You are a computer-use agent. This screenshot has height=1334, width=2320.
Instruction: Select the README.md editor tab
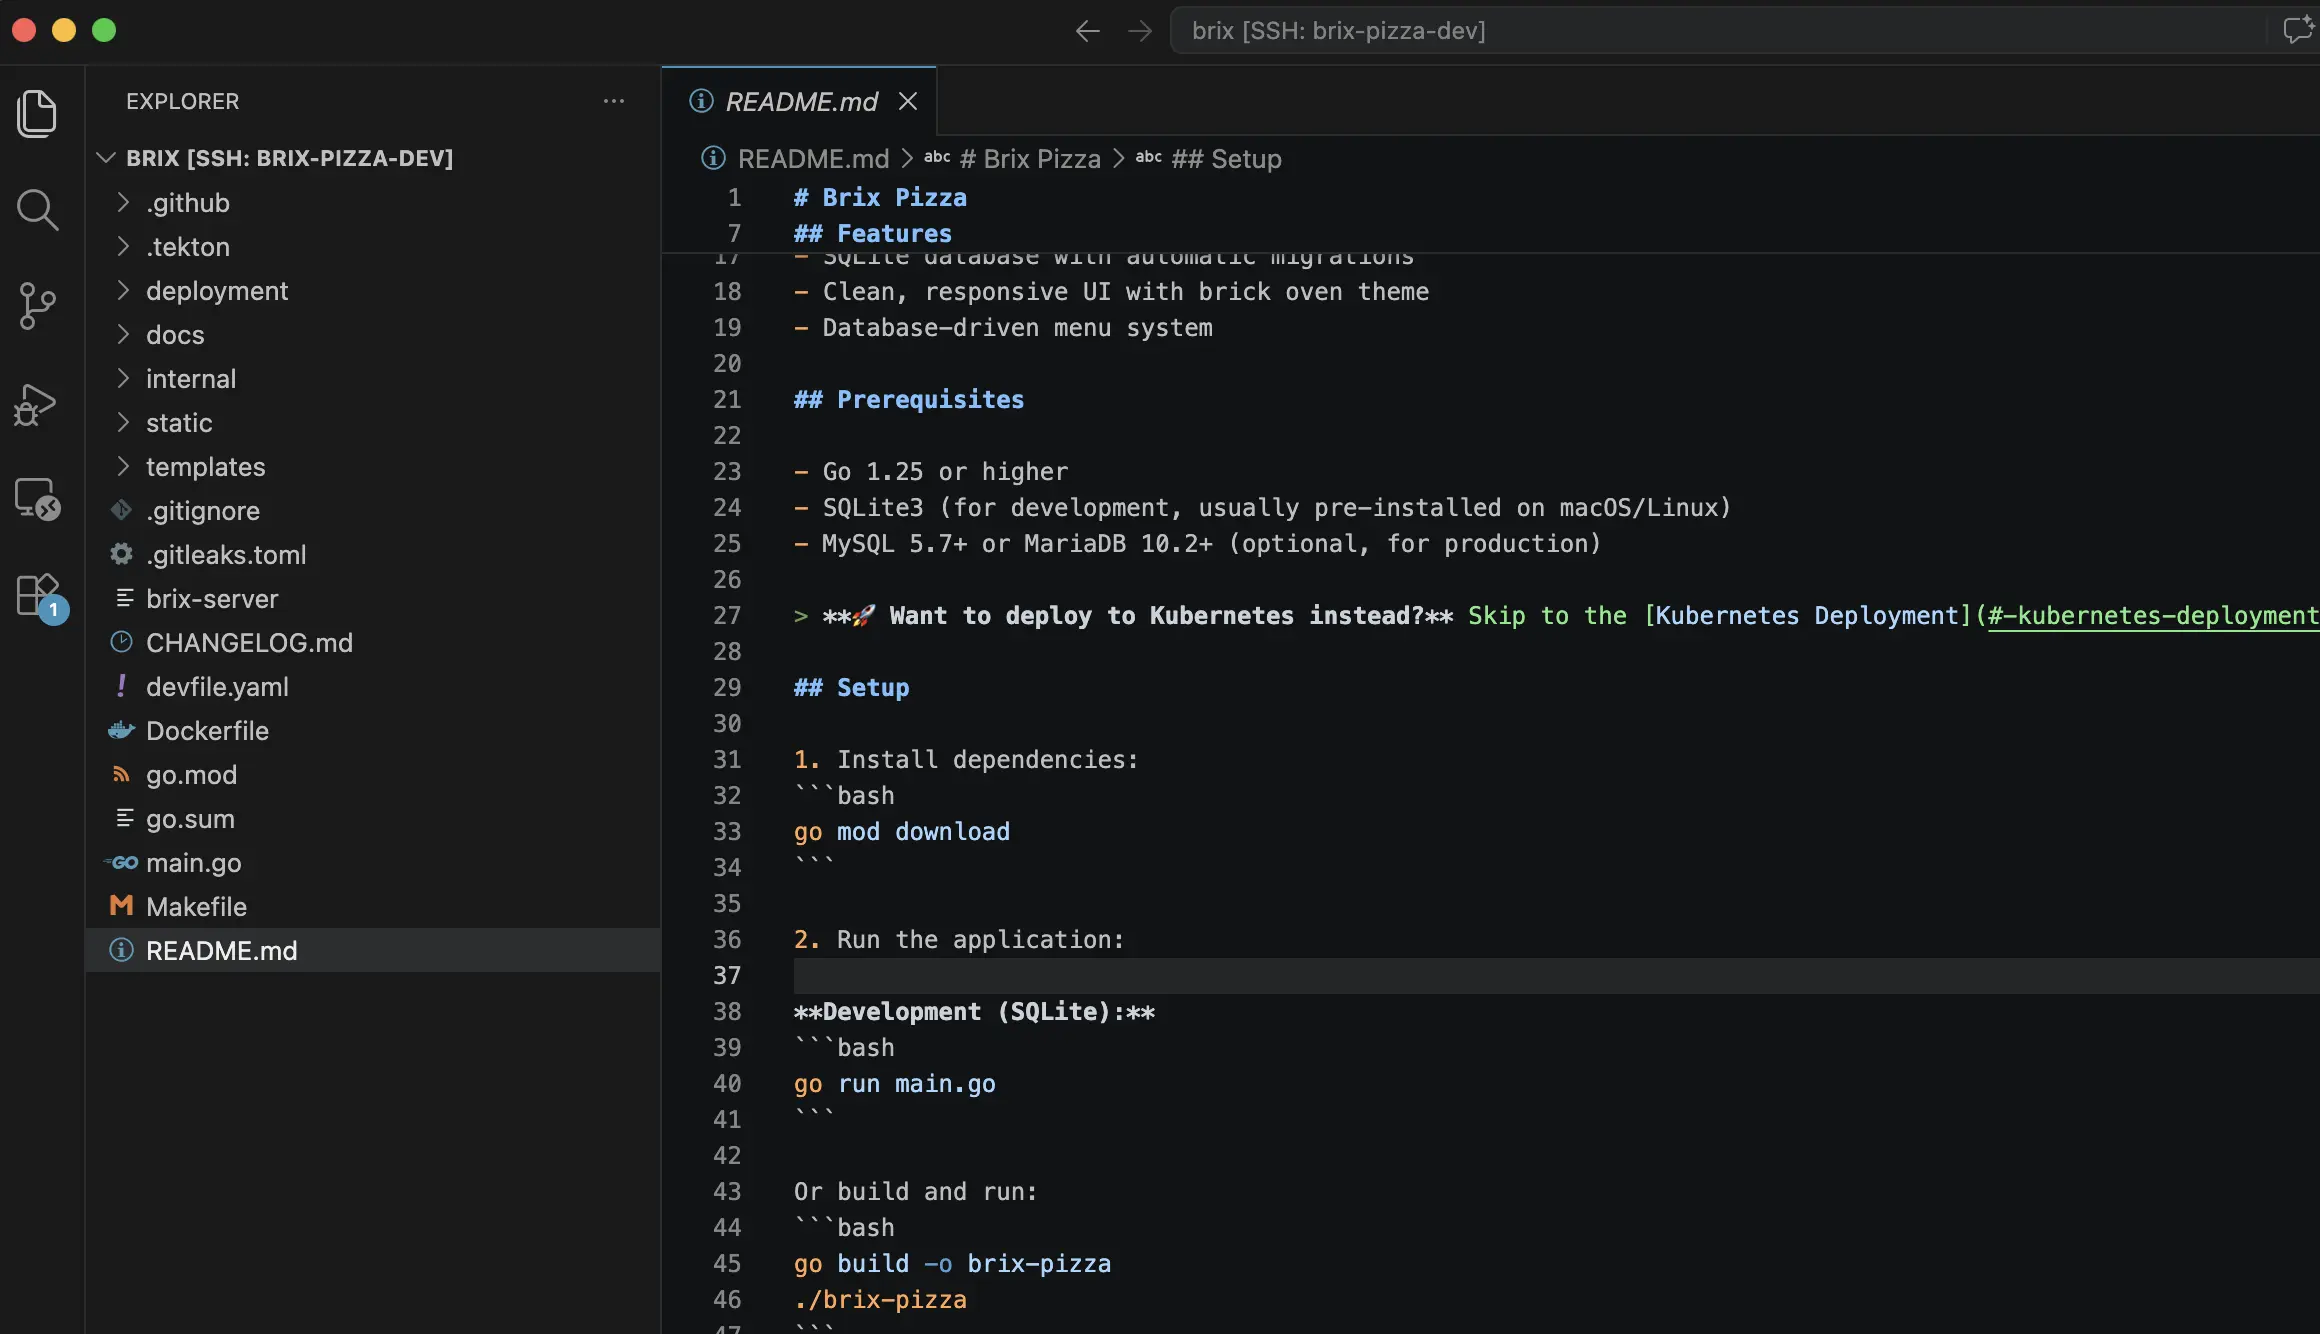click(x=799, y=101)
